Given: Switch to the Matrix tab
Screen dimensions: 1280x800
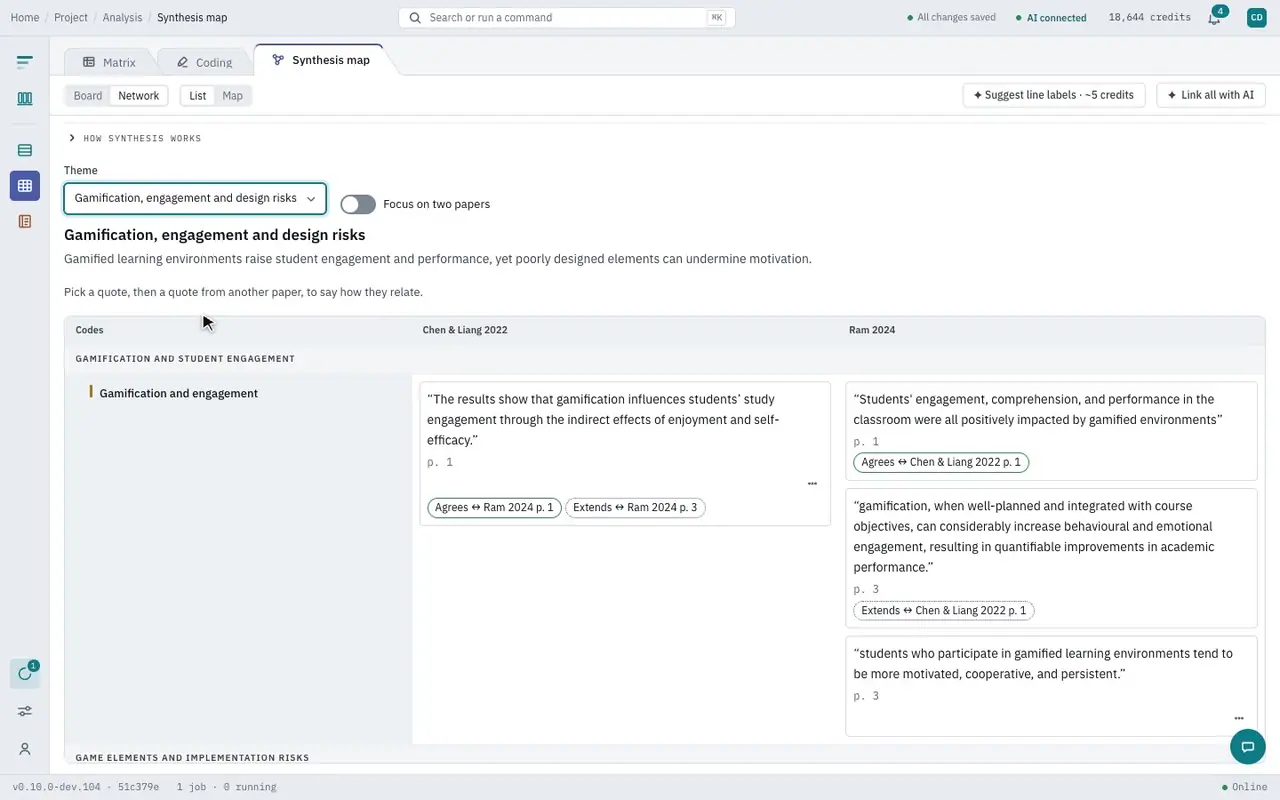Looking at the screenshot, I should click(x=109, y=62).
